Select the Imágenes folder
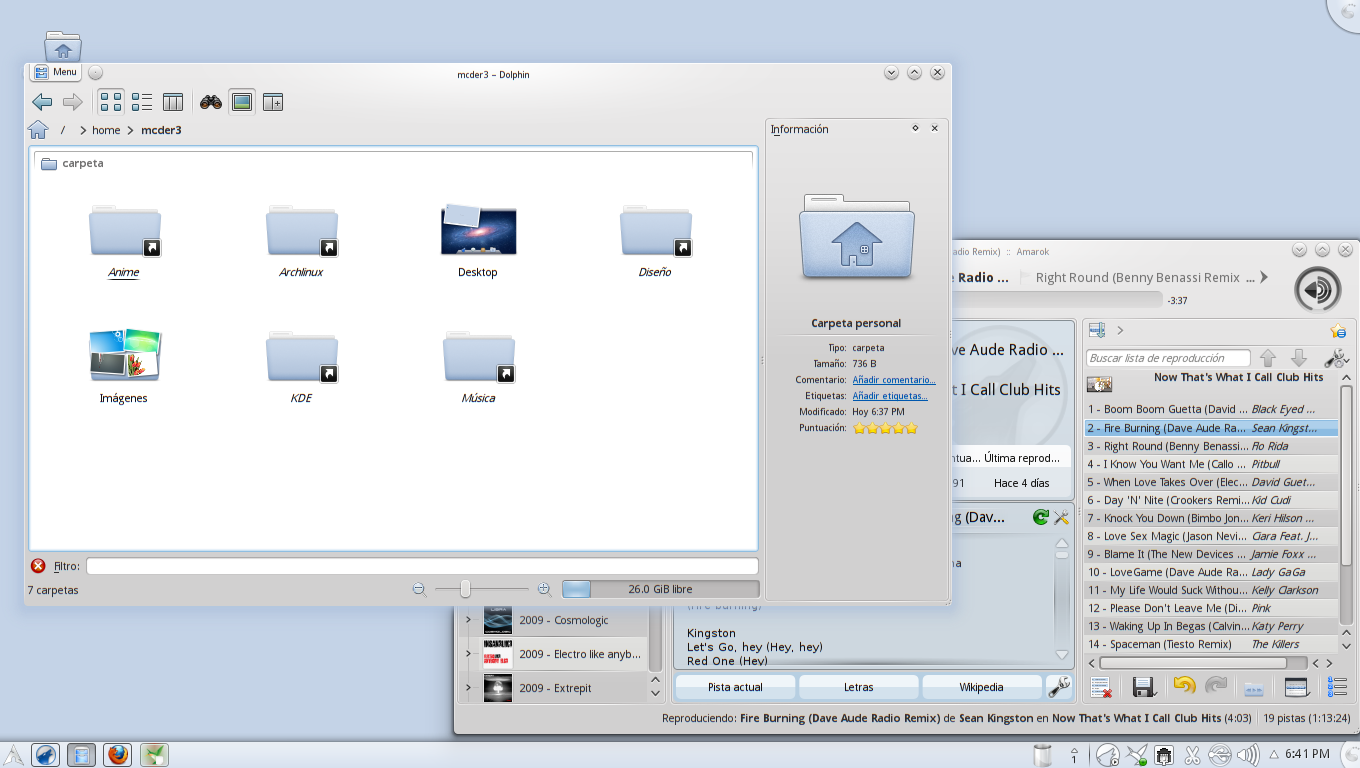Screen dimensions: 1360x768 click(124, 367)
